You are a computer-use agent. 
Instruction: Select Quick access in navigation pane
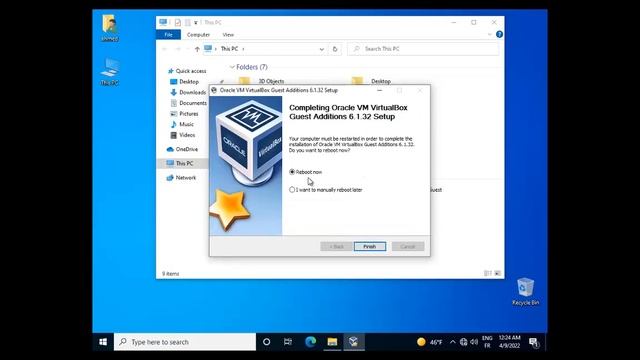[x=187, y=71]
